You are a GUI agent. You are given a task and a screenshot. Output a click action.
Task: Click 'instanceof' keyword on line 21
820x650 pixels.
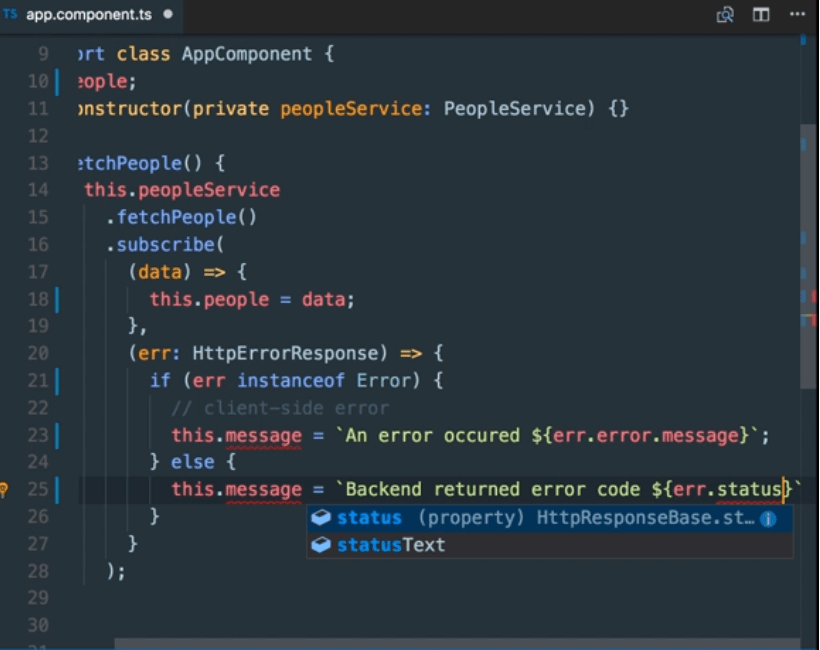[291, 381]
